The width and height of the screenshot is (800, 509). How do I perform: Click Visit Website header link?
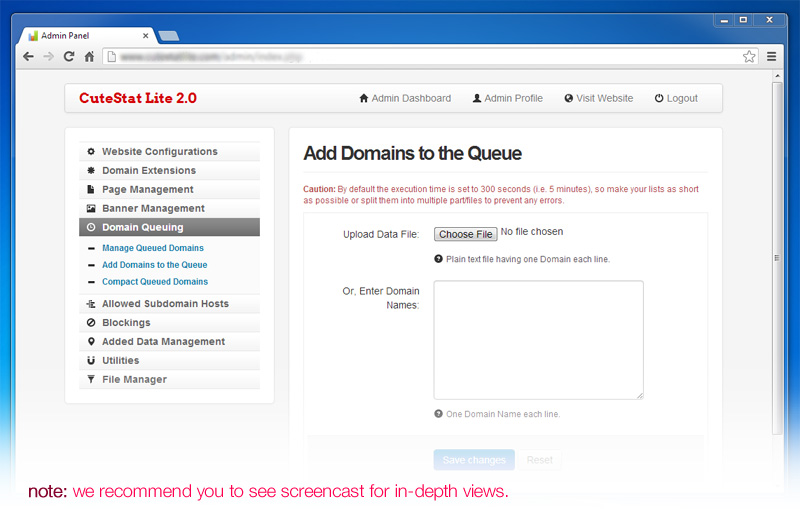tap(598, 98)
